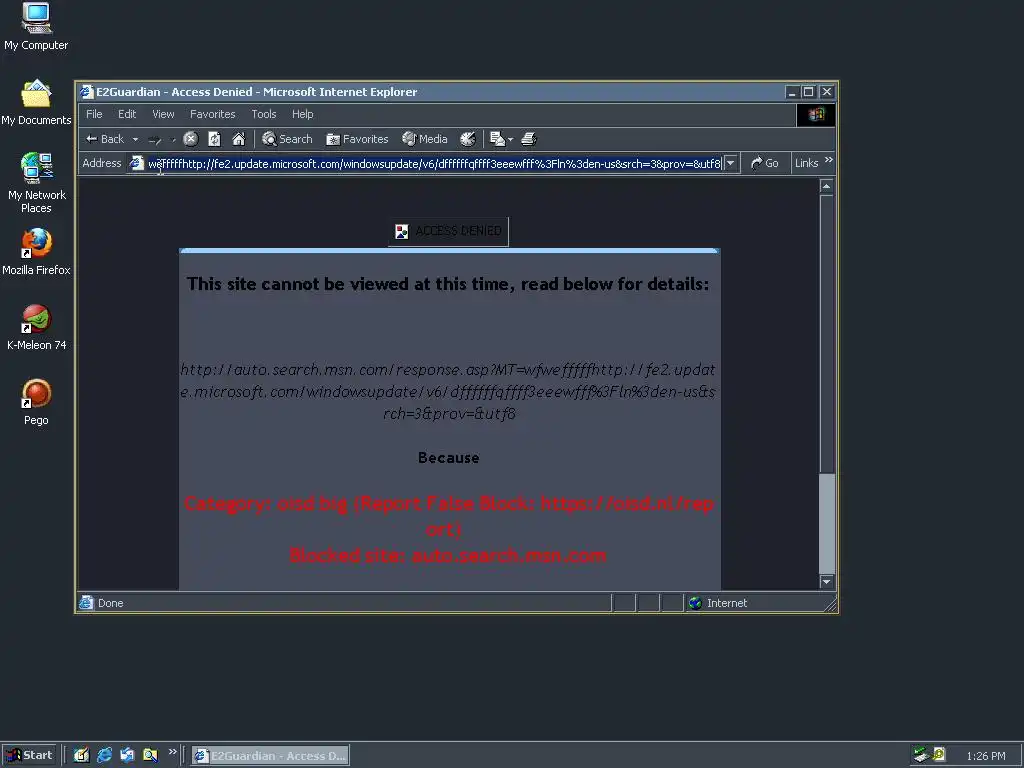Click the 'This site cannot be viewed' heading

tap(447, 284)
